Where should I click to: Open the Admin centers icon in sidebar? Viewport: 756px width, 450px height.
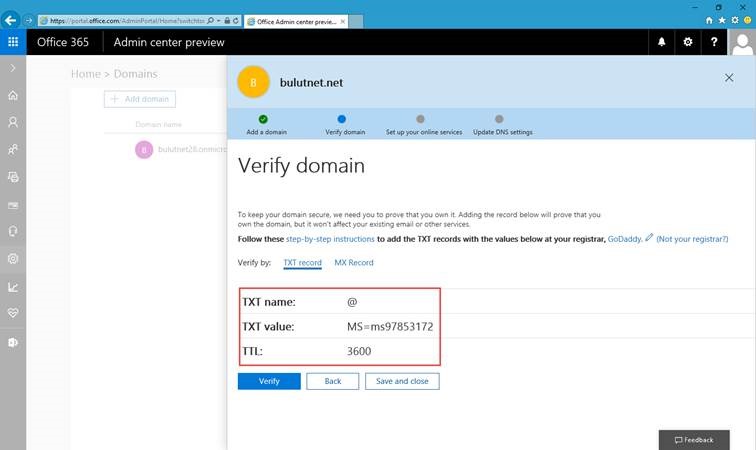[13, 342]
